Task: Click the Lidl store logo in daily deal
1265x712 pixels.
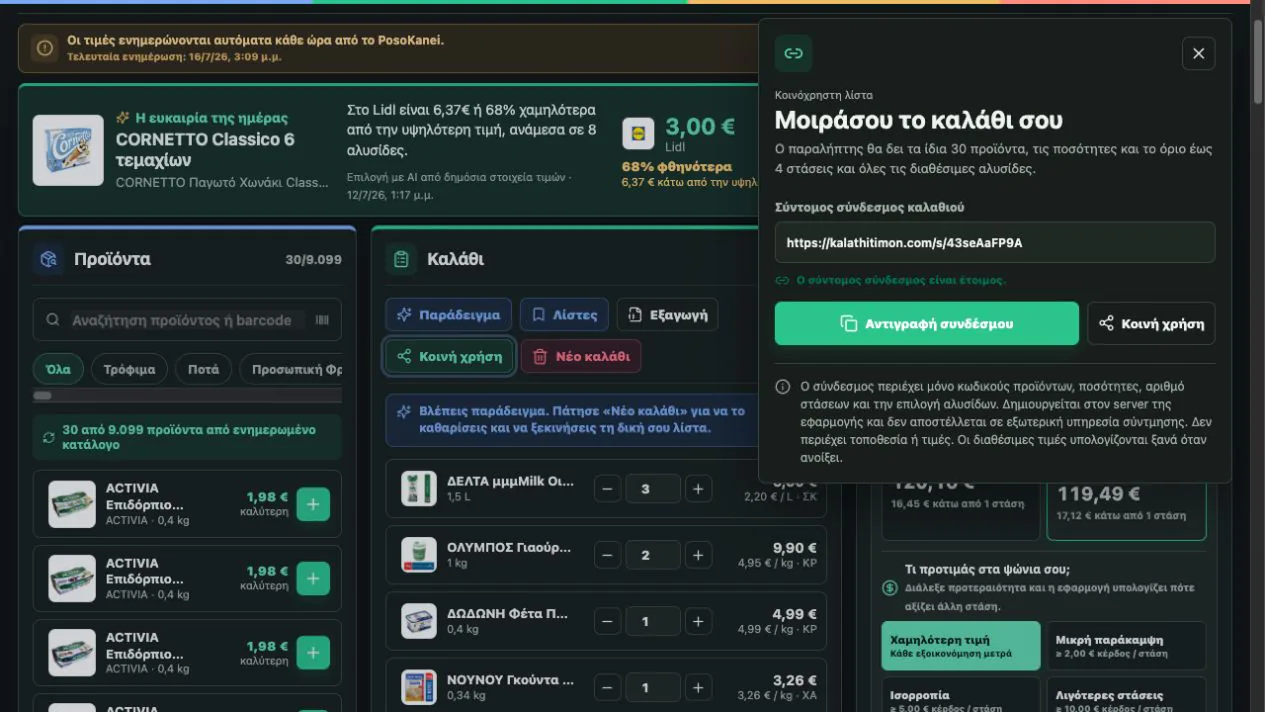Action: 638,133
